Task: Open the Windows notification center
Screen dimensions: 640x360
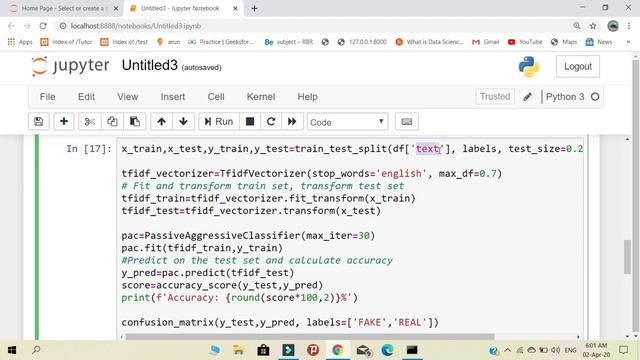Action: click(623, 350)
